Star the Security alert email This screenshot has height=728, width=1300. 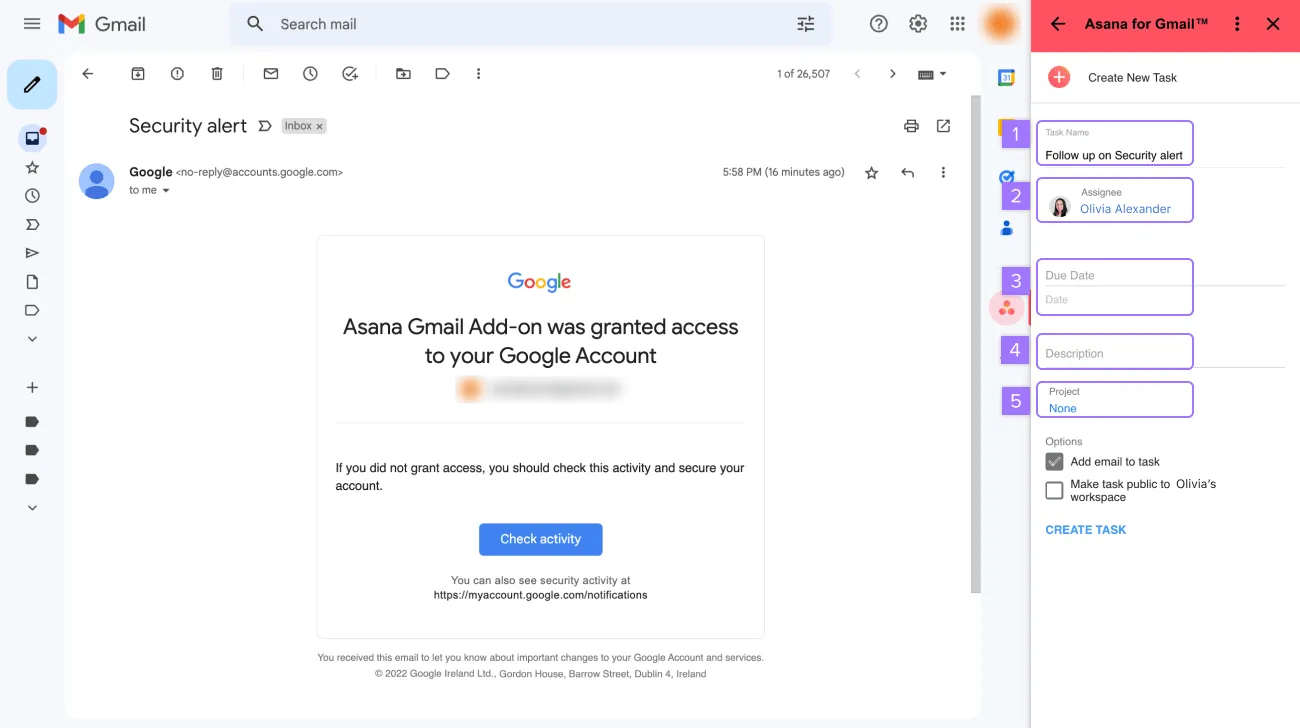pyautogui.click(x=871, y=172)
